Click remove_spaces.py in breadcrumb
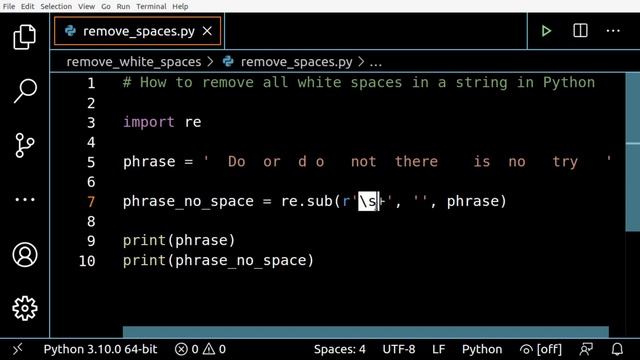This screenshot has height=360, width=640. pyautogui.click(x=296, y=62)
